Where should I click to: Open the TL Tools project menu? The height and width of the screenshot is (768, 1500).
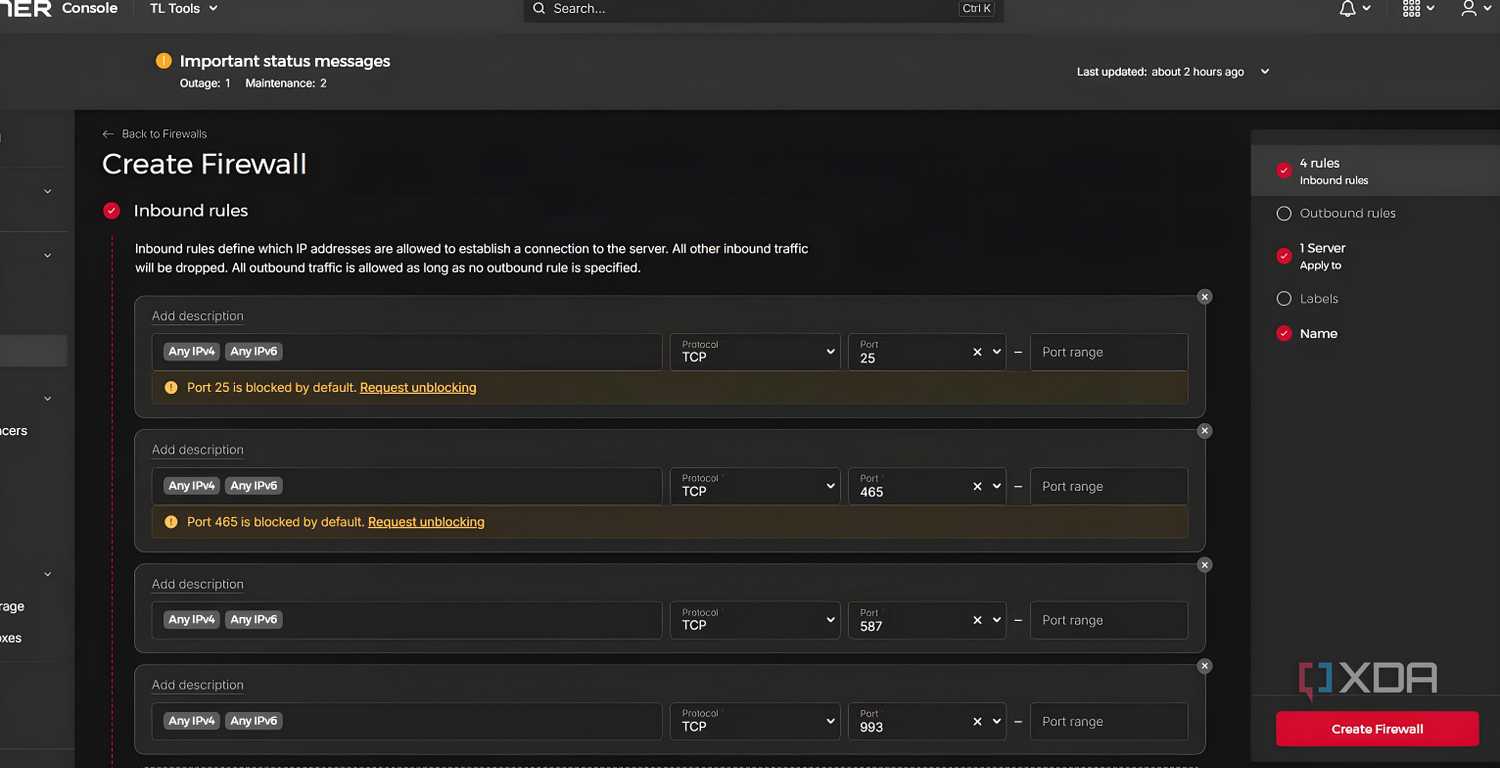pyautogui.click(x=183, y=9)
